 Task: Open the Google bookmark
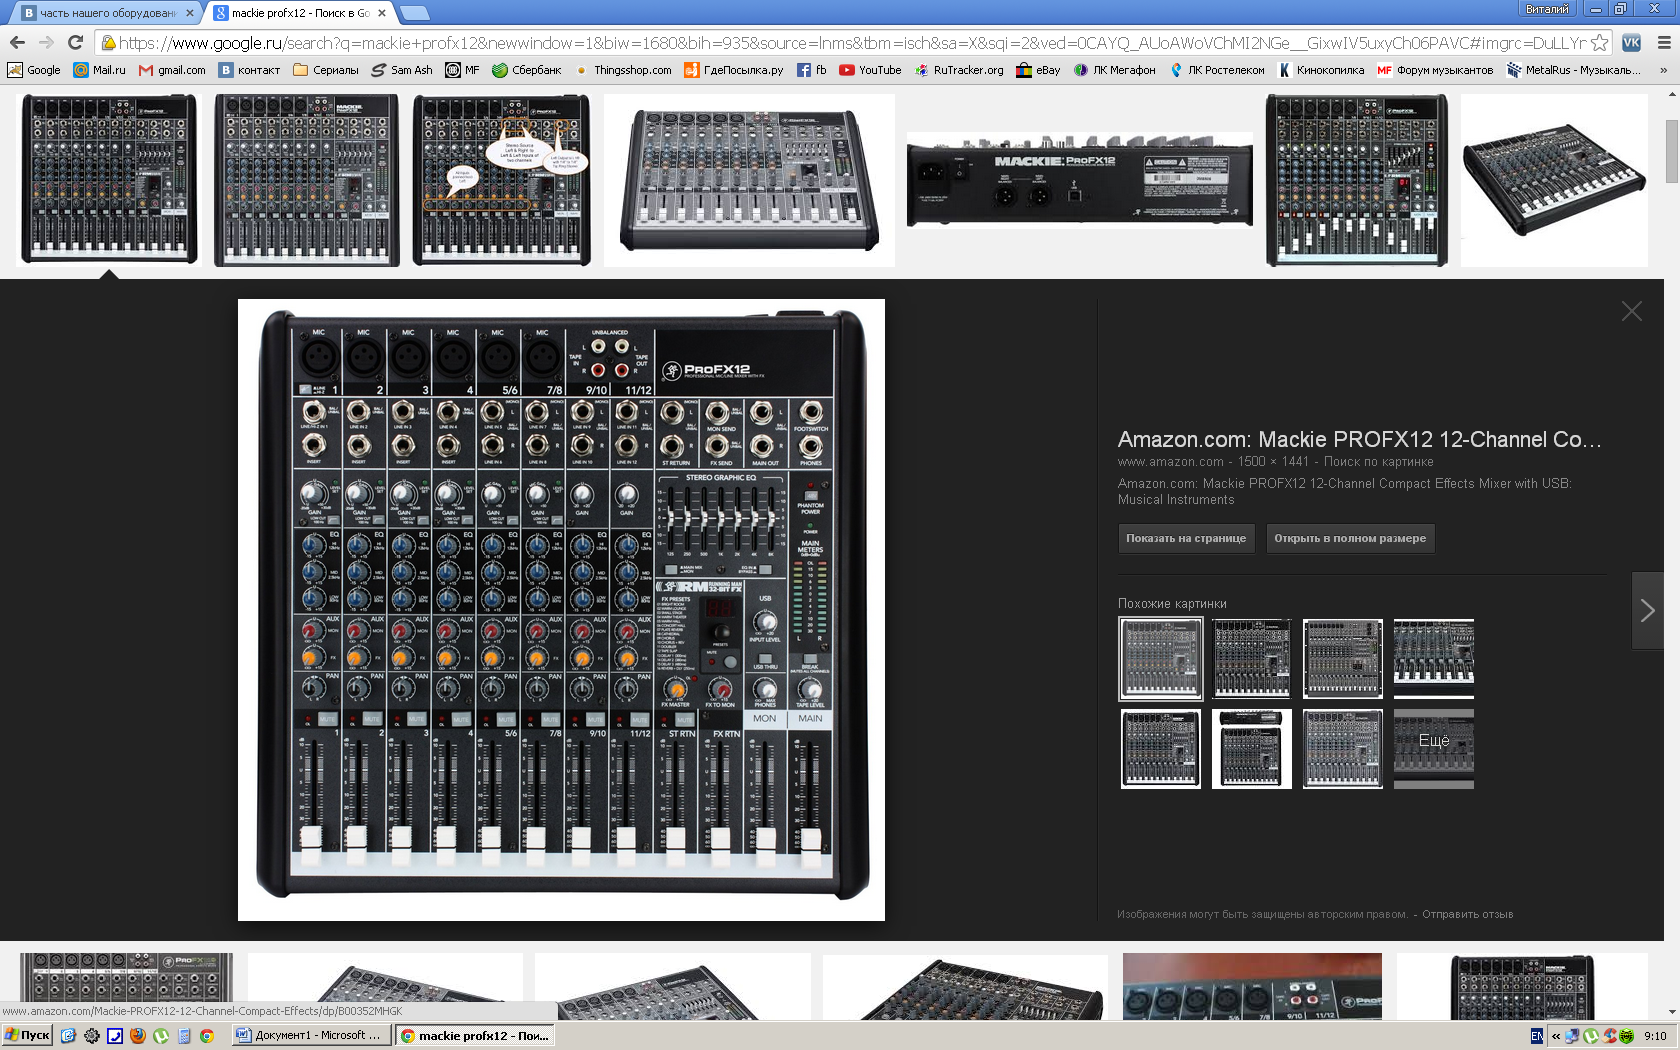34,70
